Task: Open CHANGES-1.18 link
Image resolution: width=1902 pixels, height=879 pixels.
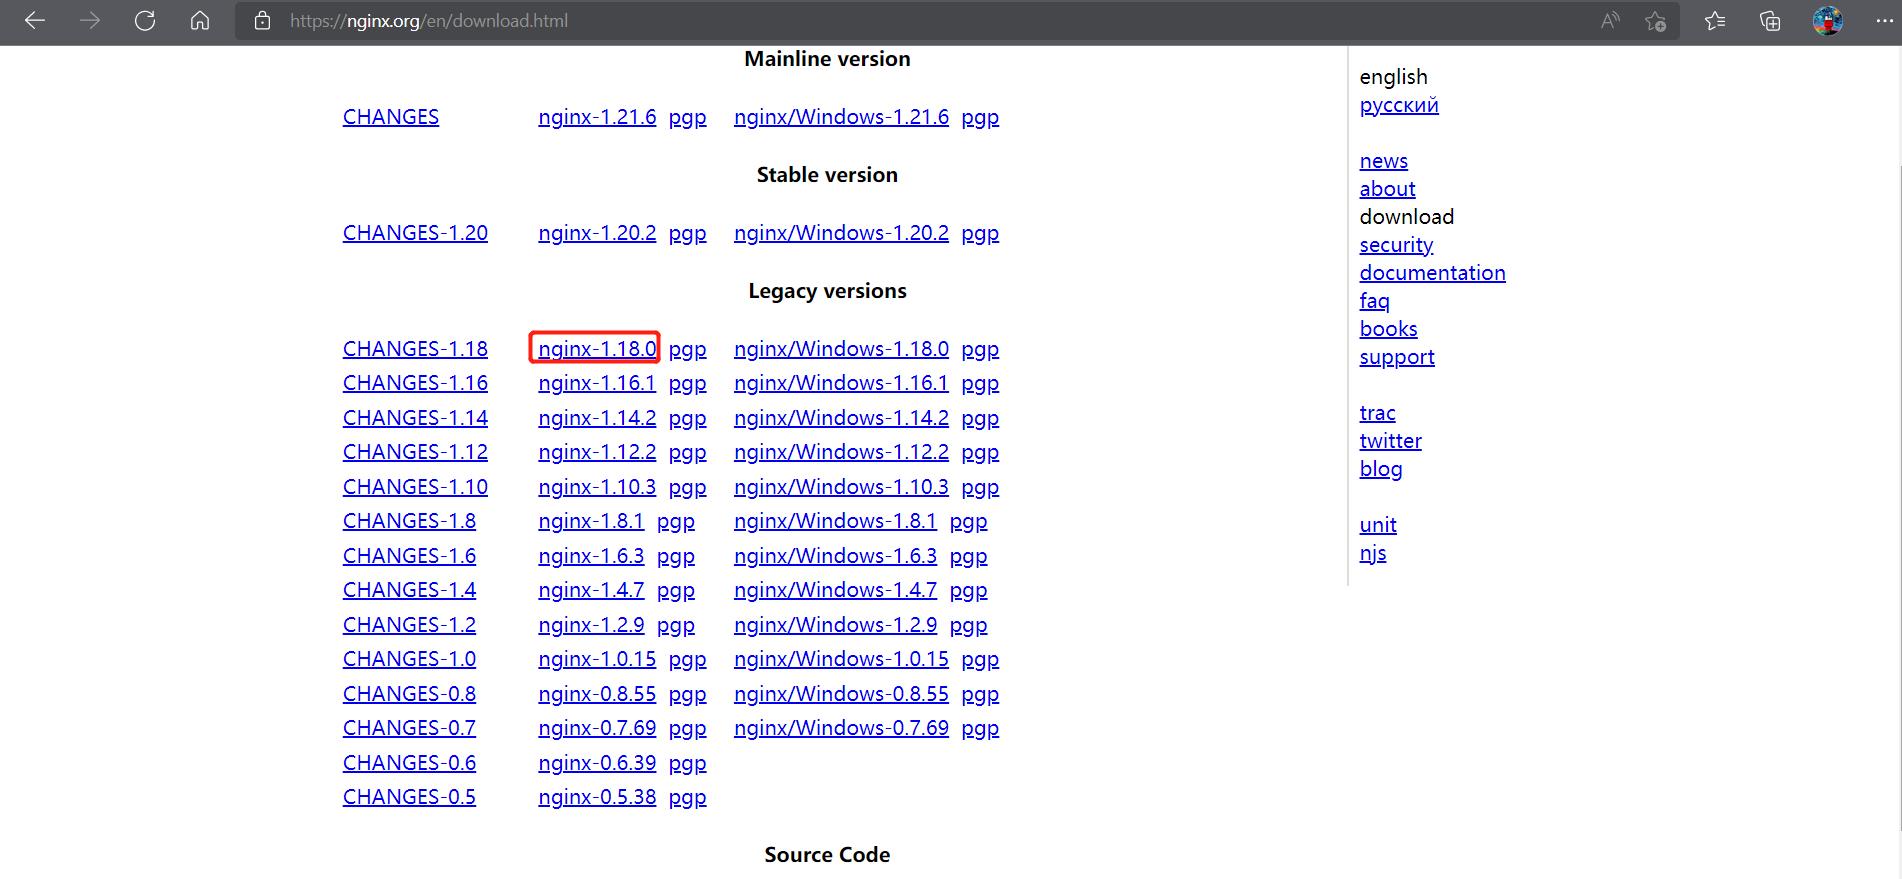Action: [x=415, y=349]
